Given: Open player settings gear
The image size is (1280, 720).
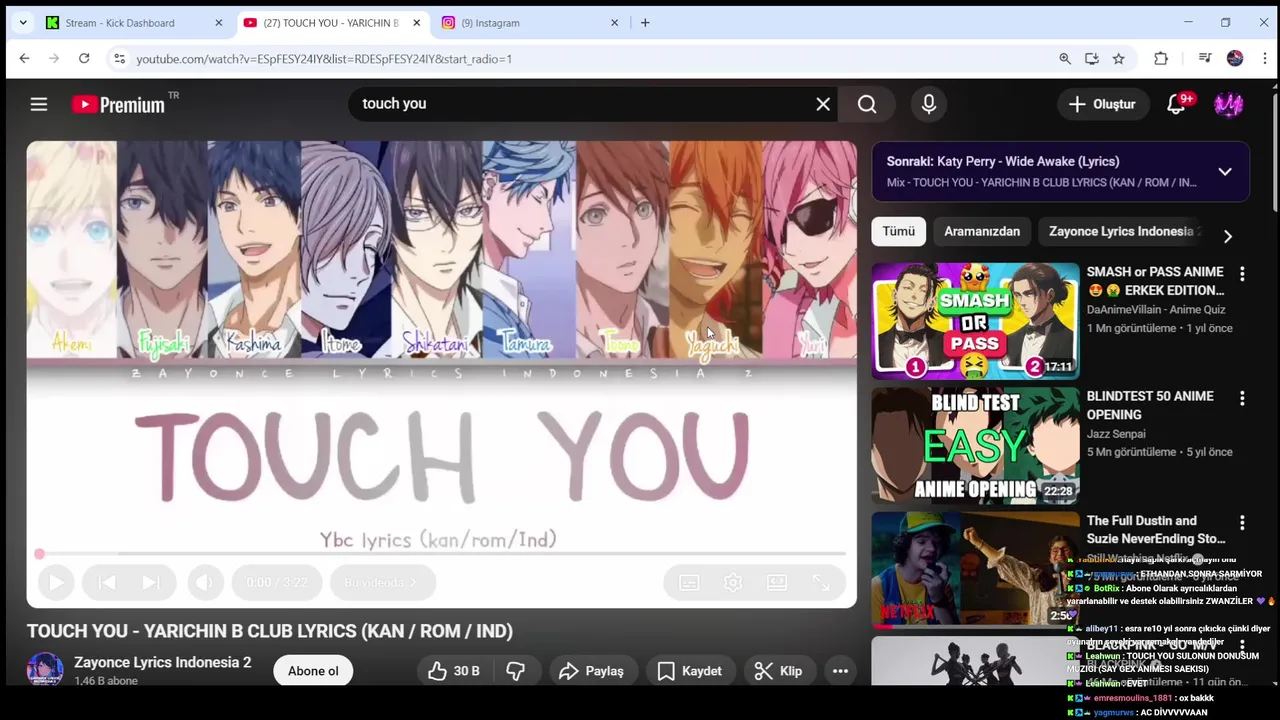Looking at the screenshot, I should 733,582.
